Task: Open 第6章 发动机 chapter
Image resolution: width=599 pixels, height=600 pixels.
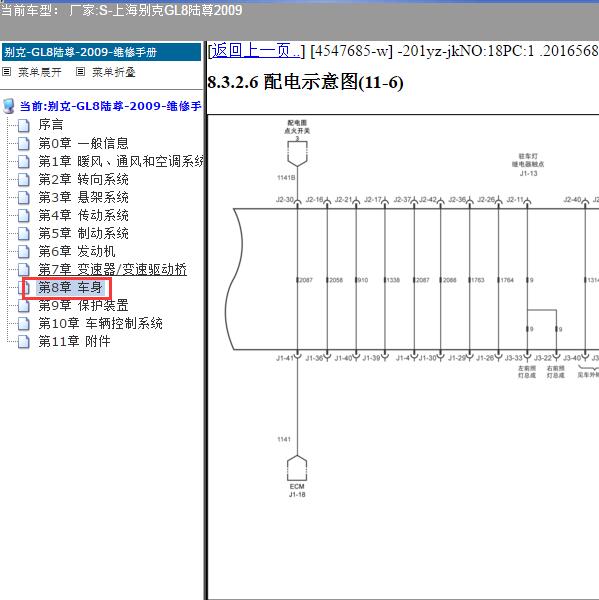Action: [77, 251]
